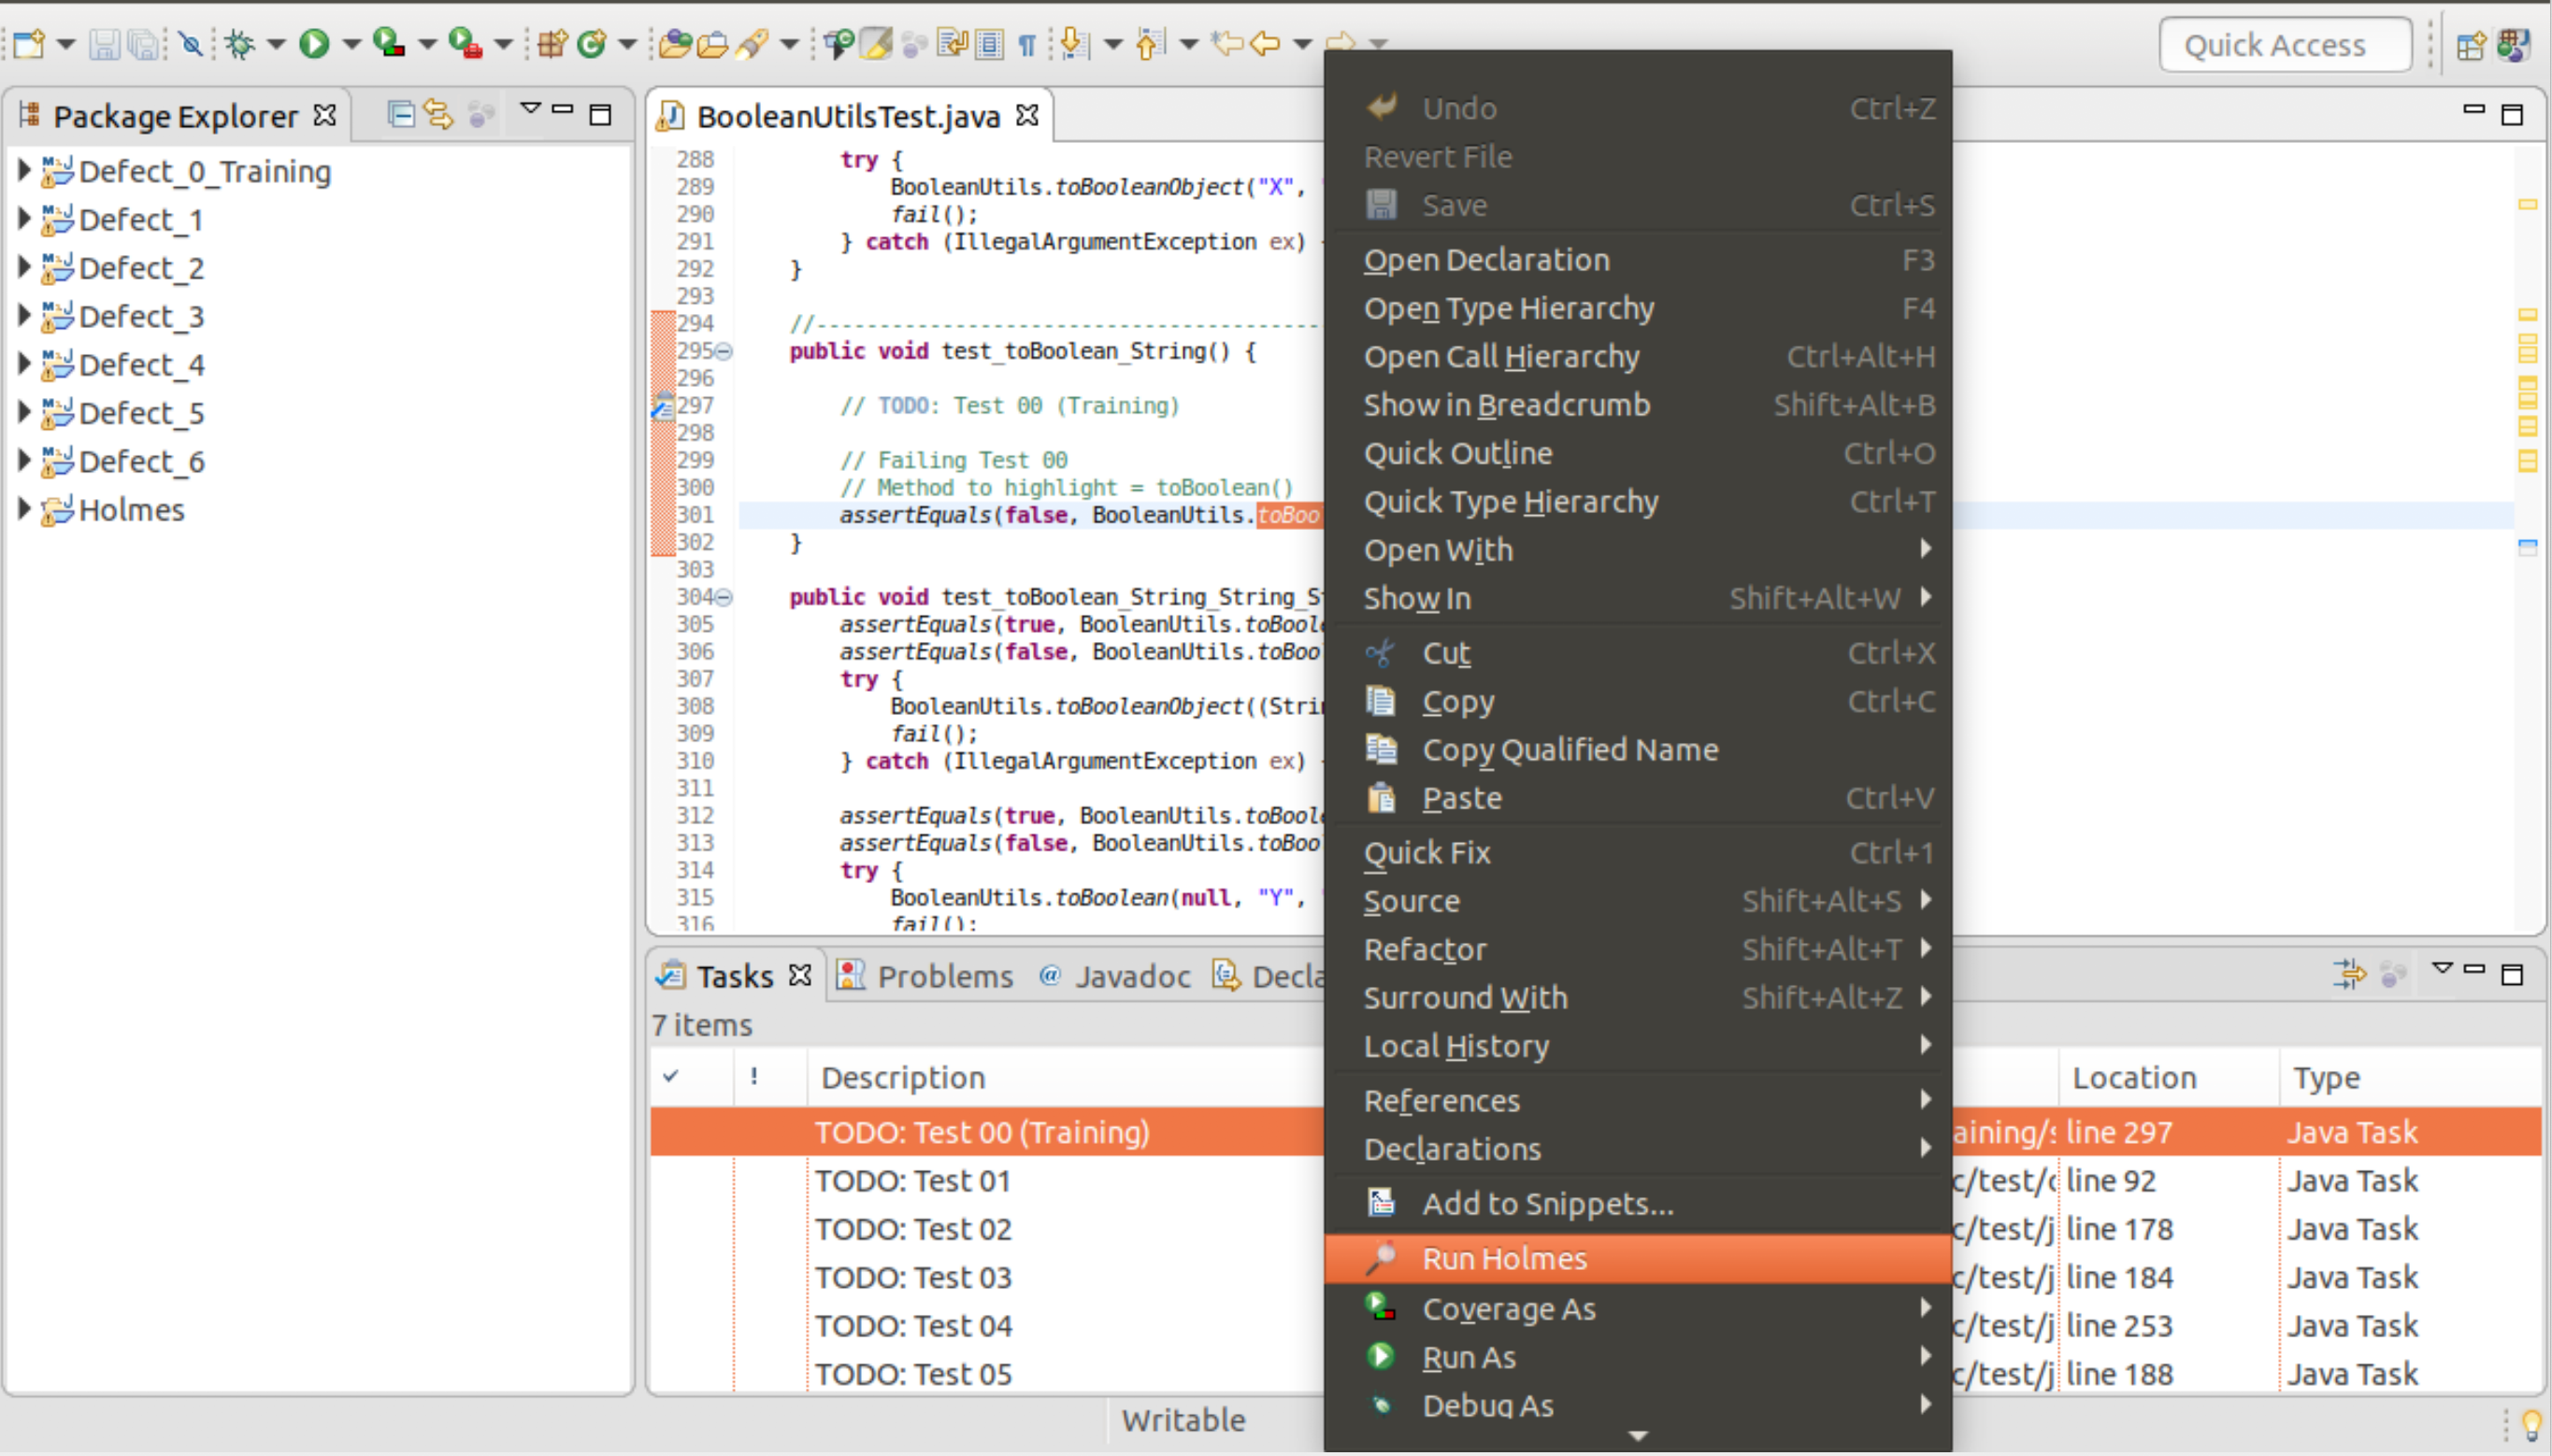Click the Run Holmes context menu option
2552x1456 pixels.
(1502, 1258)
